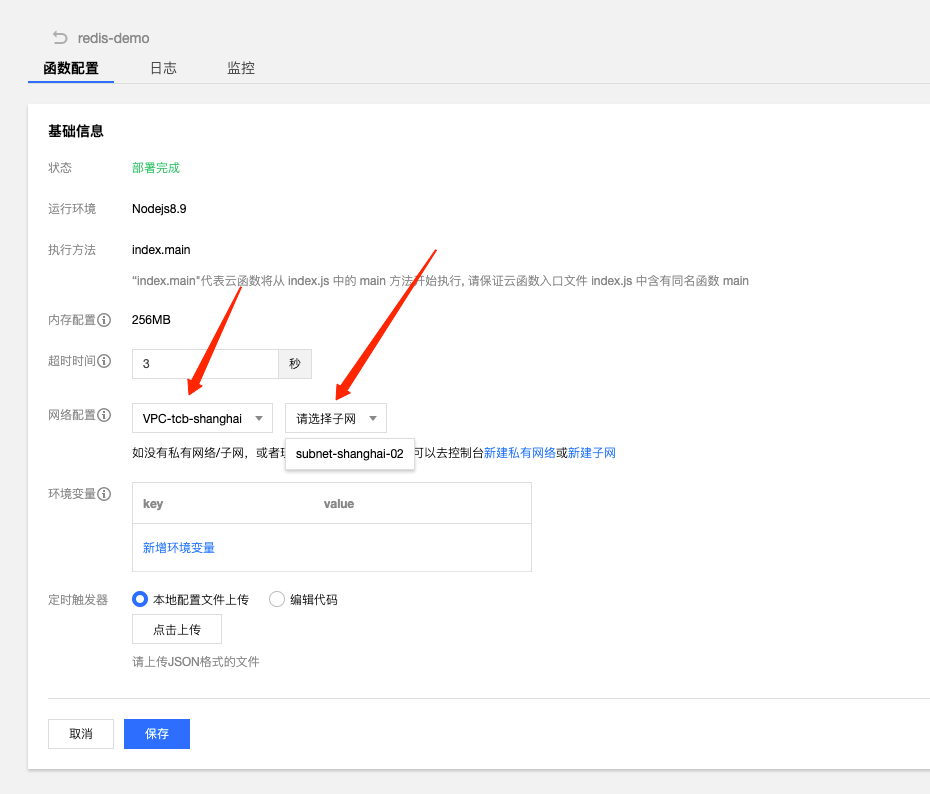Focus the 超时时间 timeout input field

pyautogui.click(x=204, y=364)
